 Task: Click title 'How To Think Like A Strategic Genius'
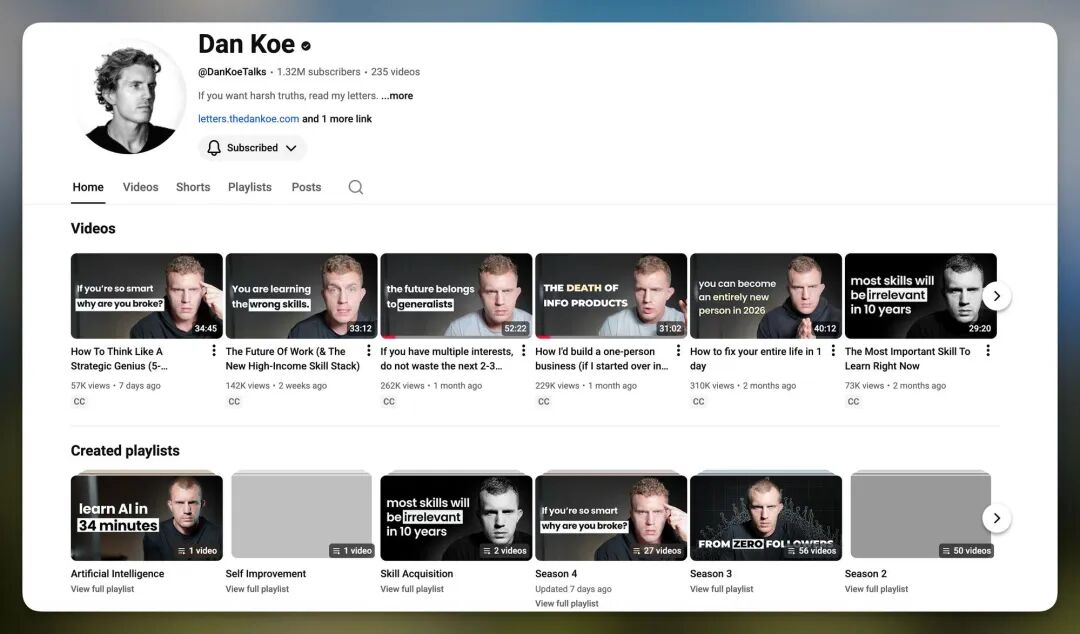coord(119,359)
